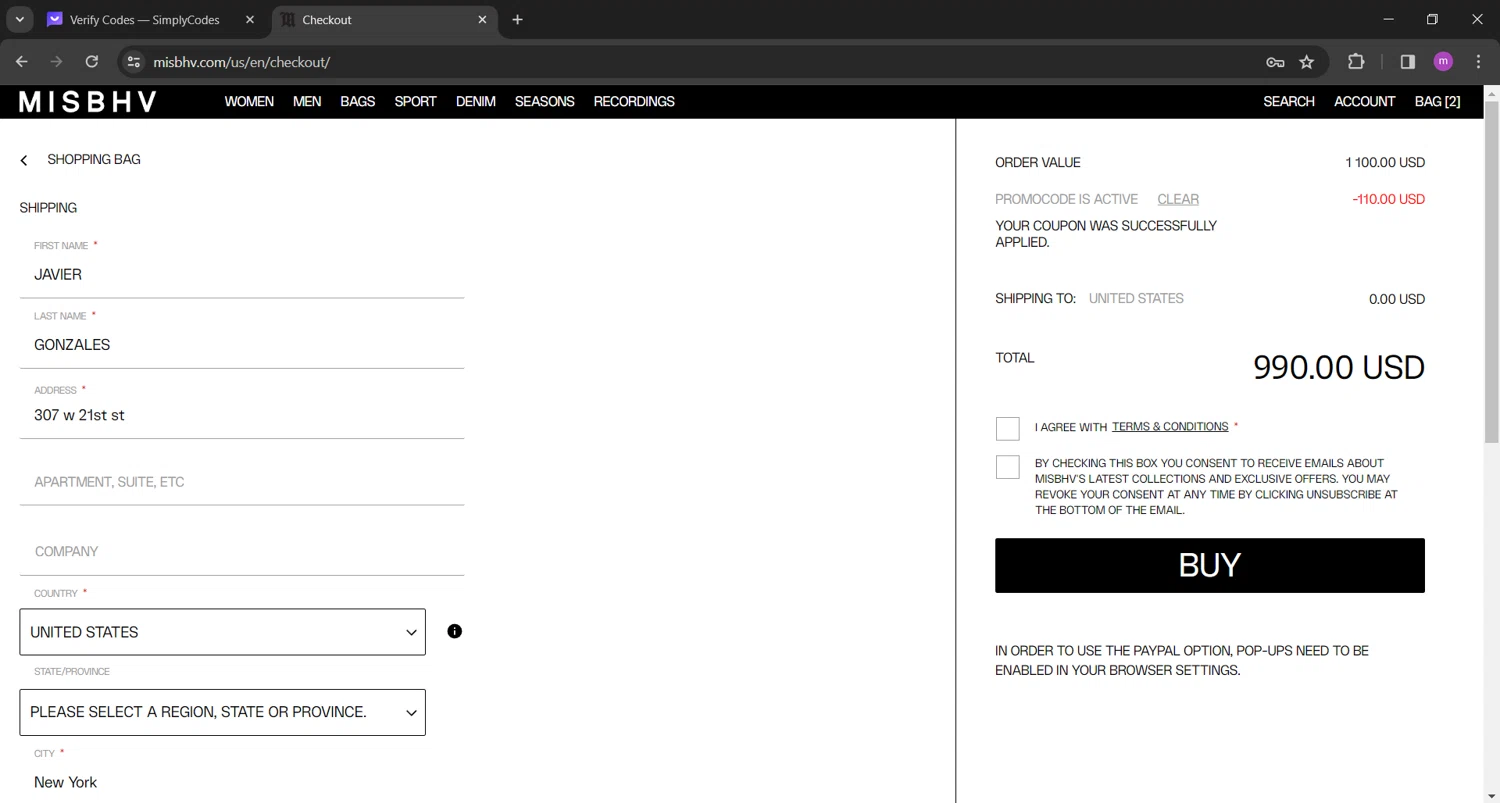
Task: Click the First Name field with JAVIER
Action: click(242, 274)
